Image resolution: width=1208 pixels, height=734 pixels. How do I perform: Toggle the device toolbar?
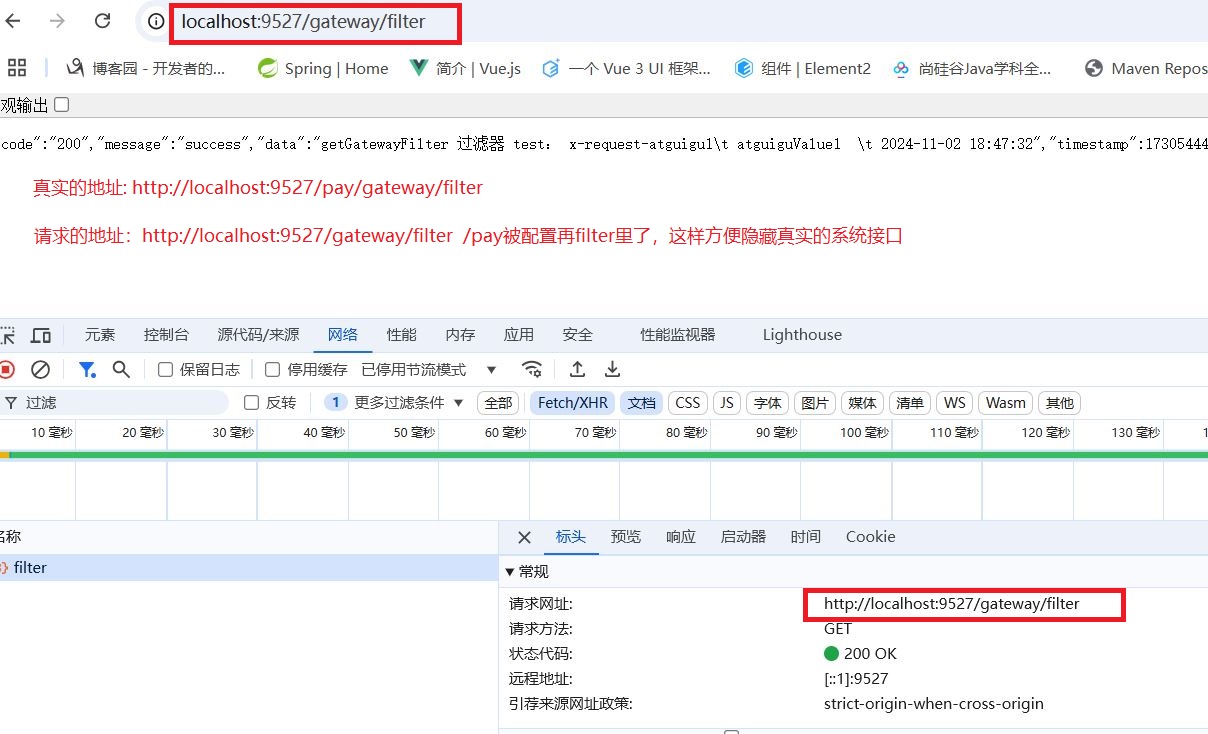(x=40, y=334)
